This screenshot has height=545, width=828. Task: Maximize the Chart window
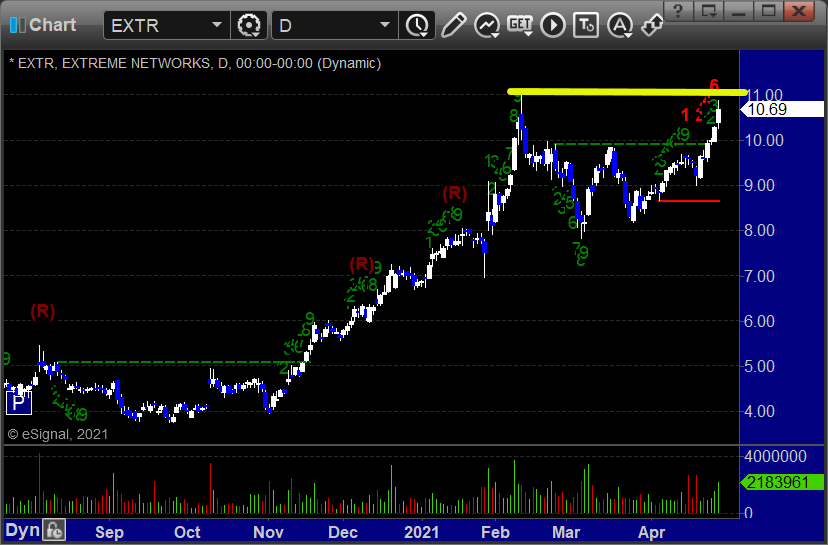(768, 11)
